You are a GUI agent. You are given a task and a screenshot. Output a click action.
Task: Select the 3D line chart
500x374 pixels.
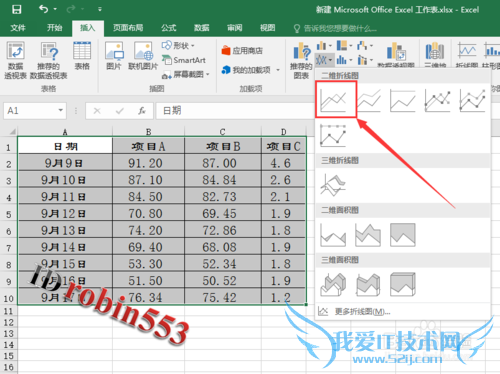point(333,185)
